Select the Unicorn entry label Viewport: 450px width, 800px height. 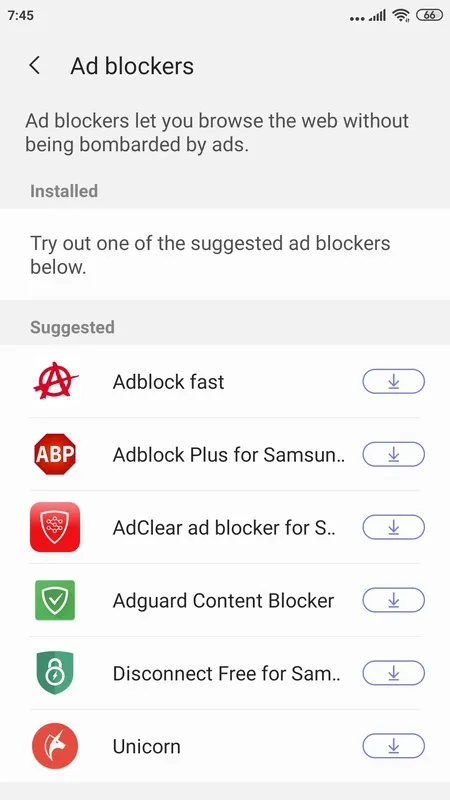coord(146,746)
